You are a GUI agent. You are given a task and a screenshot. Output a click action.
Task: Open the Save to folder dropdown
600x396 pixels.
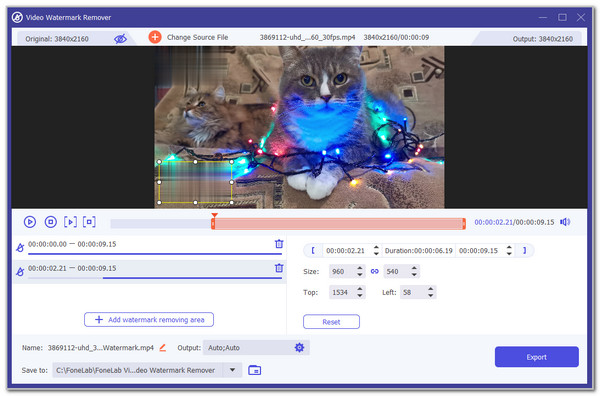click(232, 370)
